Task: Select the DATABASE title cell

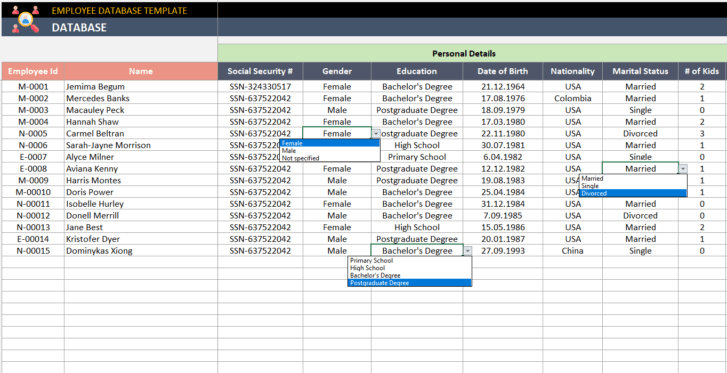Action: 79,27
